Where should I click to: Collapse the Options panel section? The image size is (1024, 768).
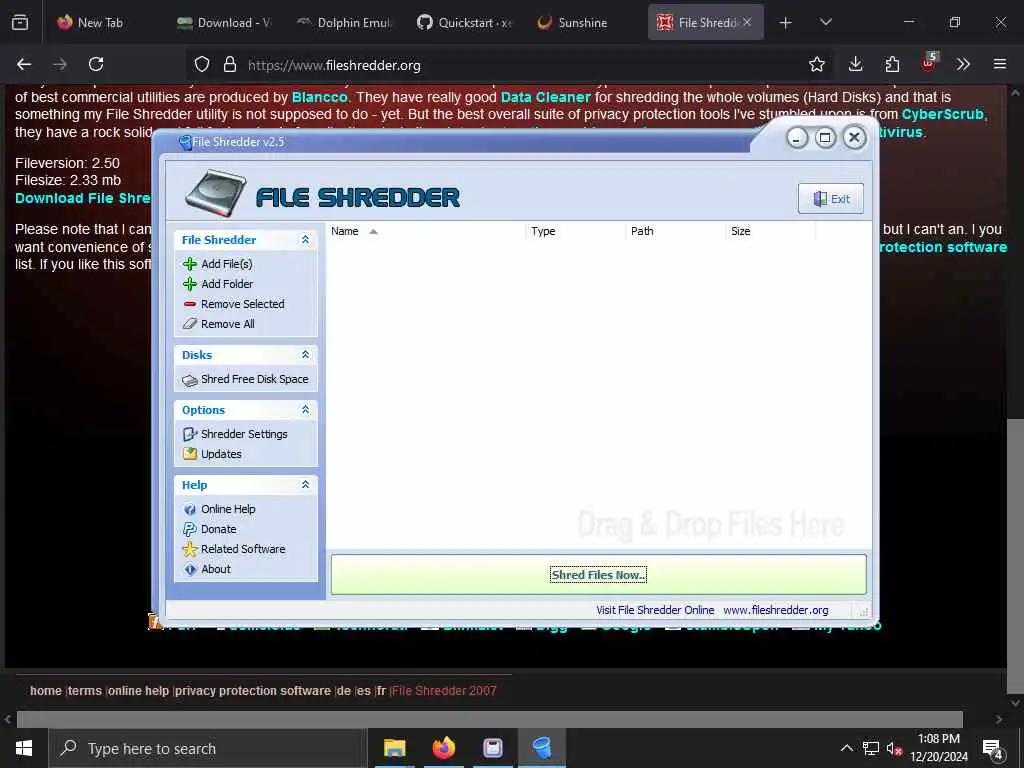[x=305, y=409]
